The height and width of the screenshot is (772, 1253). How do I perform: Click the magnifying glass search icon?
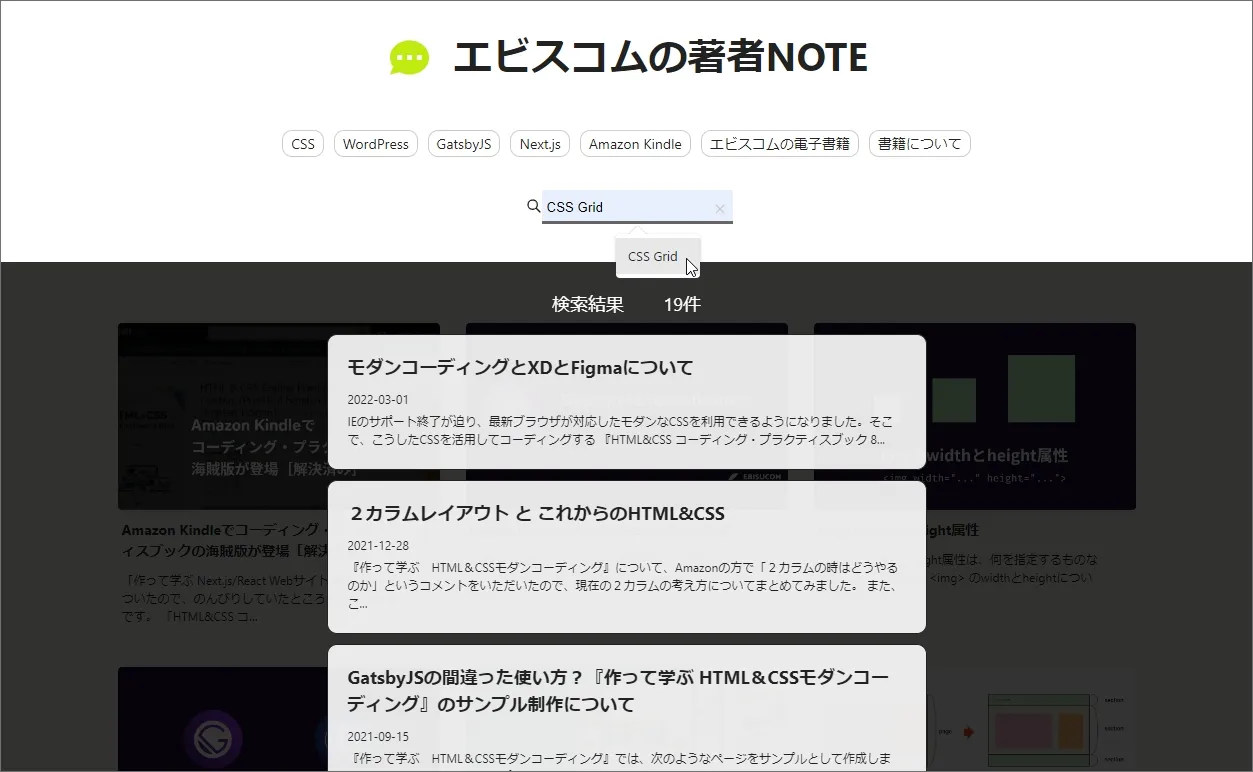[x=533, y=206]
